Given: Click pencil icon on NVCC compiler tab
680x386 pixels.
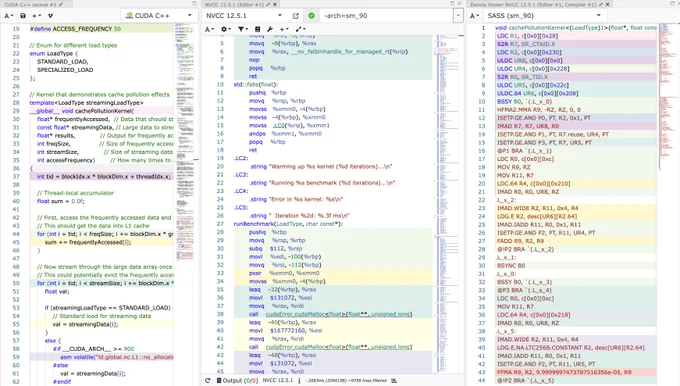Looking at the screenshot, I should (268, 4).
